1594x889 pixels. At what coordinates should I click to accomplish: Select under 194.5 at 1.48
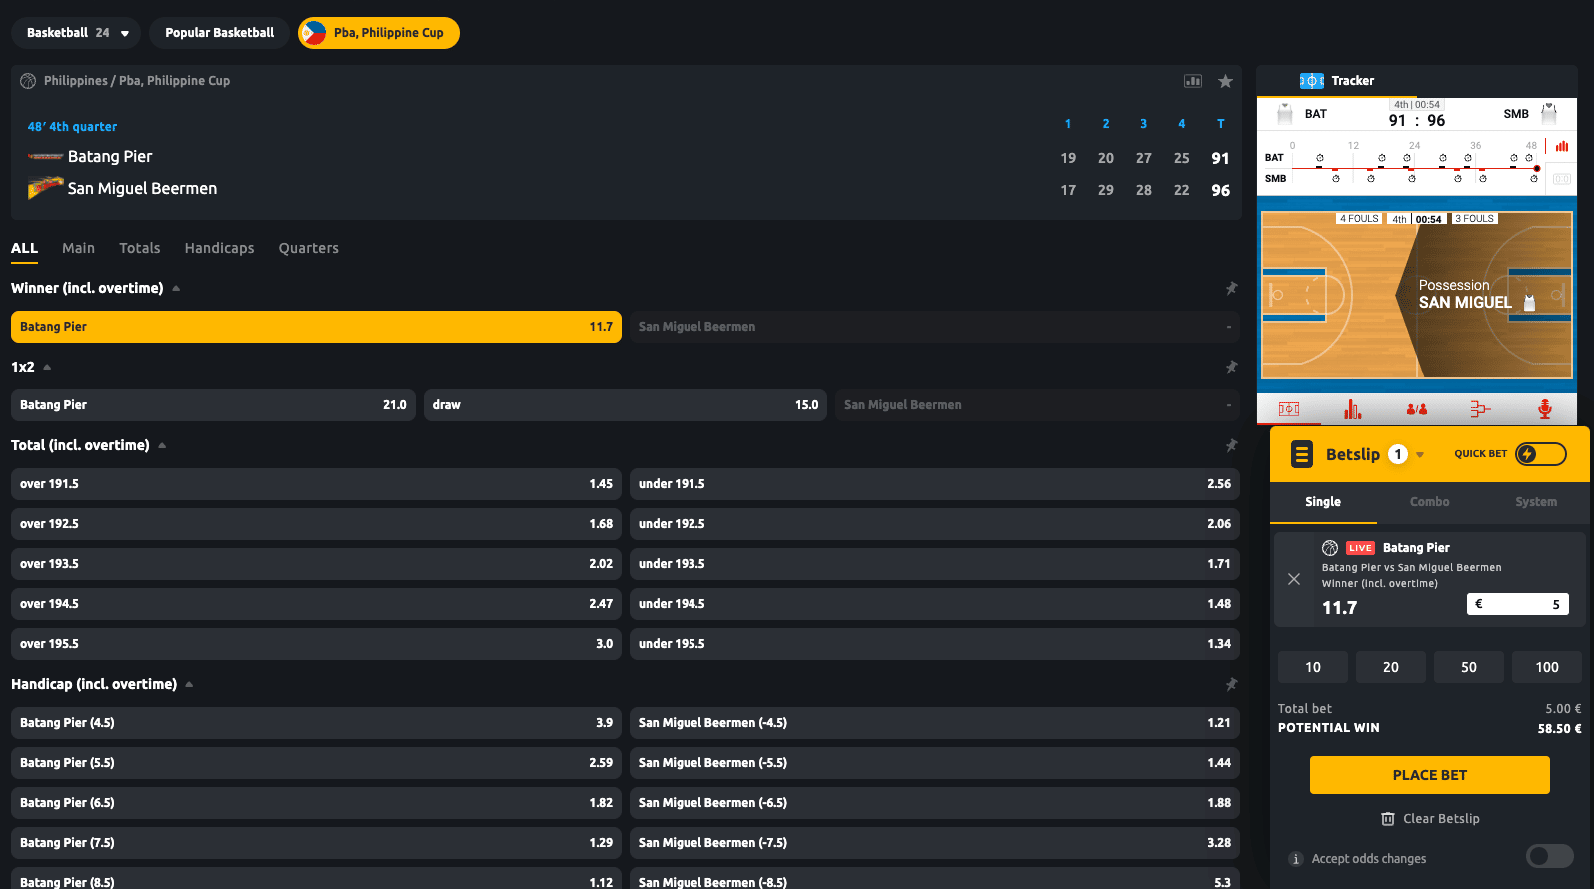pos(935,604)
